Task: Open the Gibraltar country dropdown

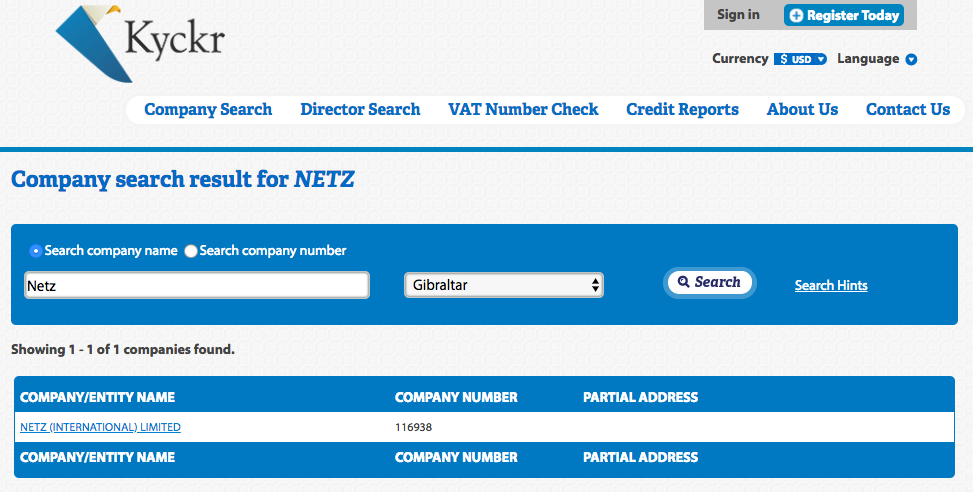Action: click(x=503, y=285)
